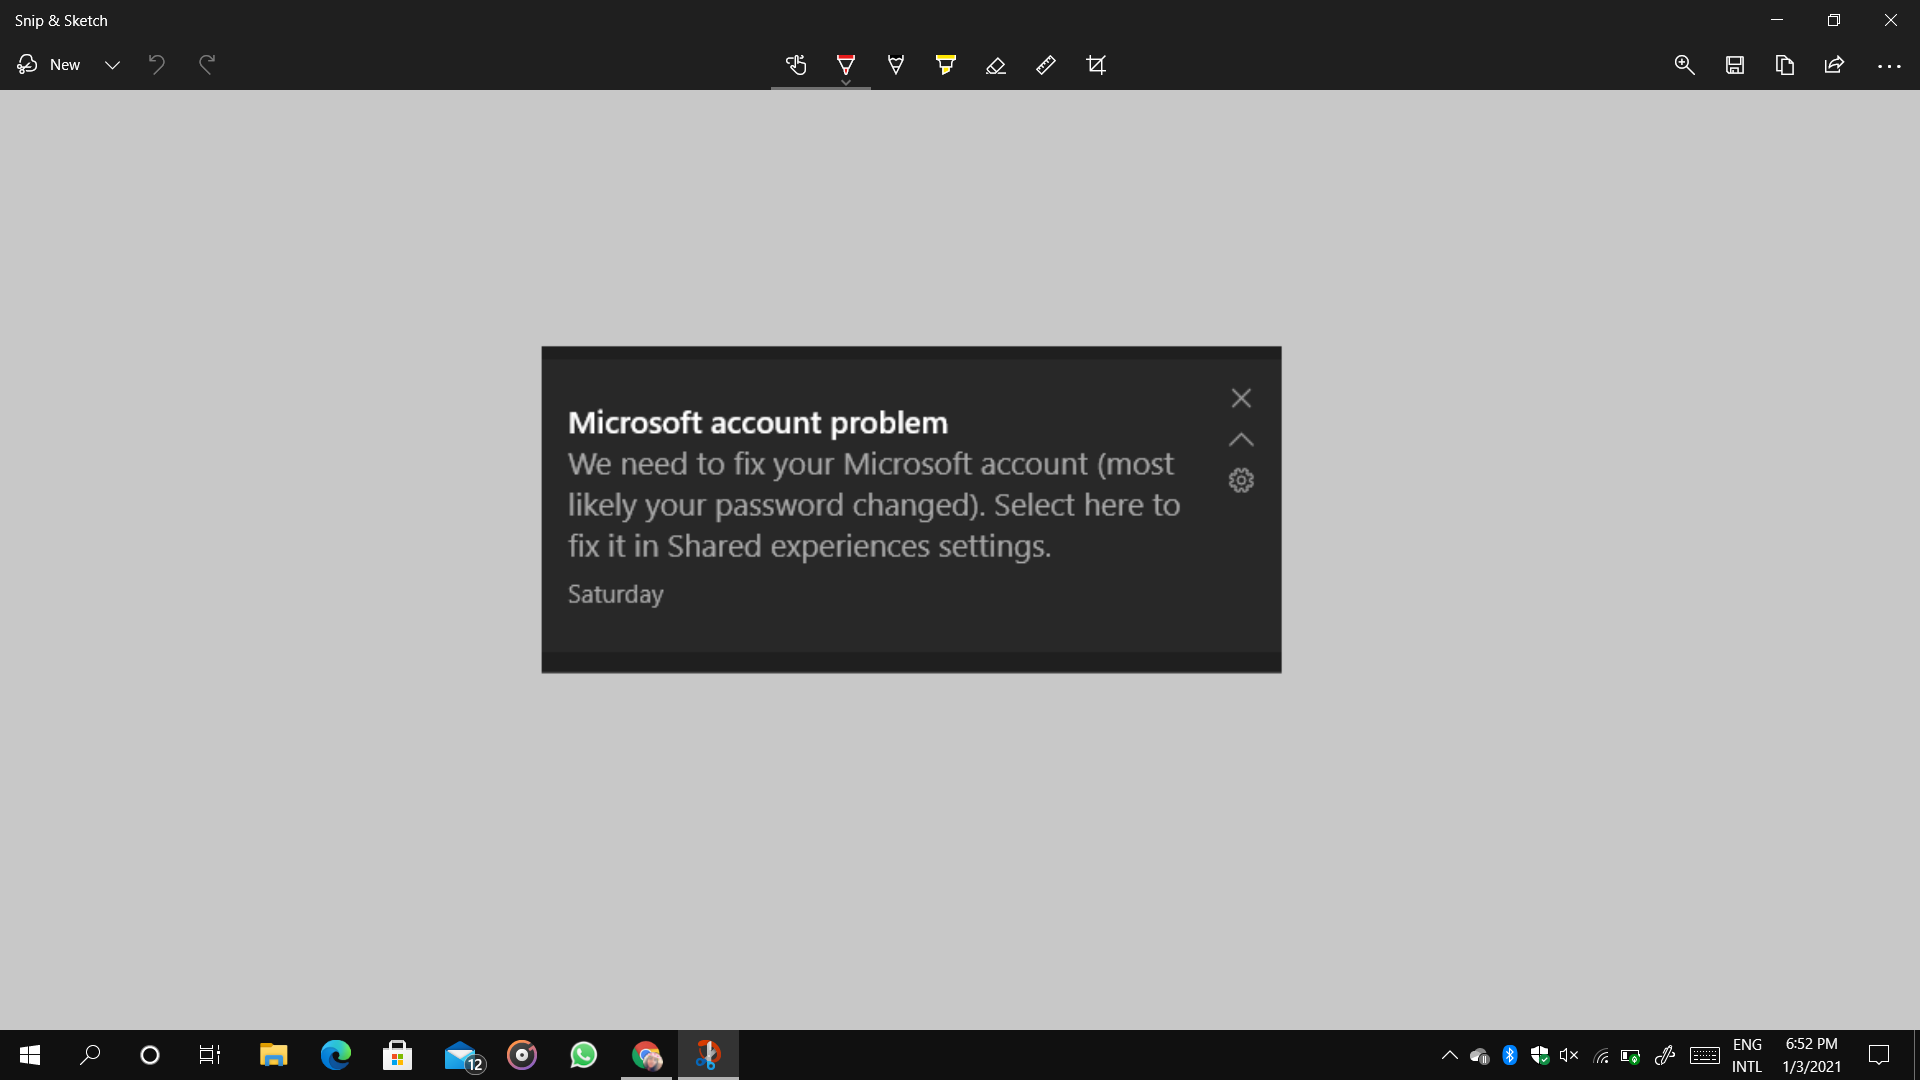Open Windows Security tray icon

pos(1540,1055)
